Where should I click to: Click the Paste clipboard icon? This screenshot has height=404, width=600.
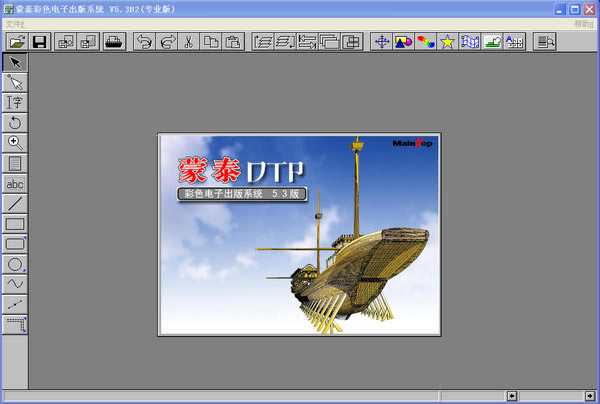click(233, 41)
